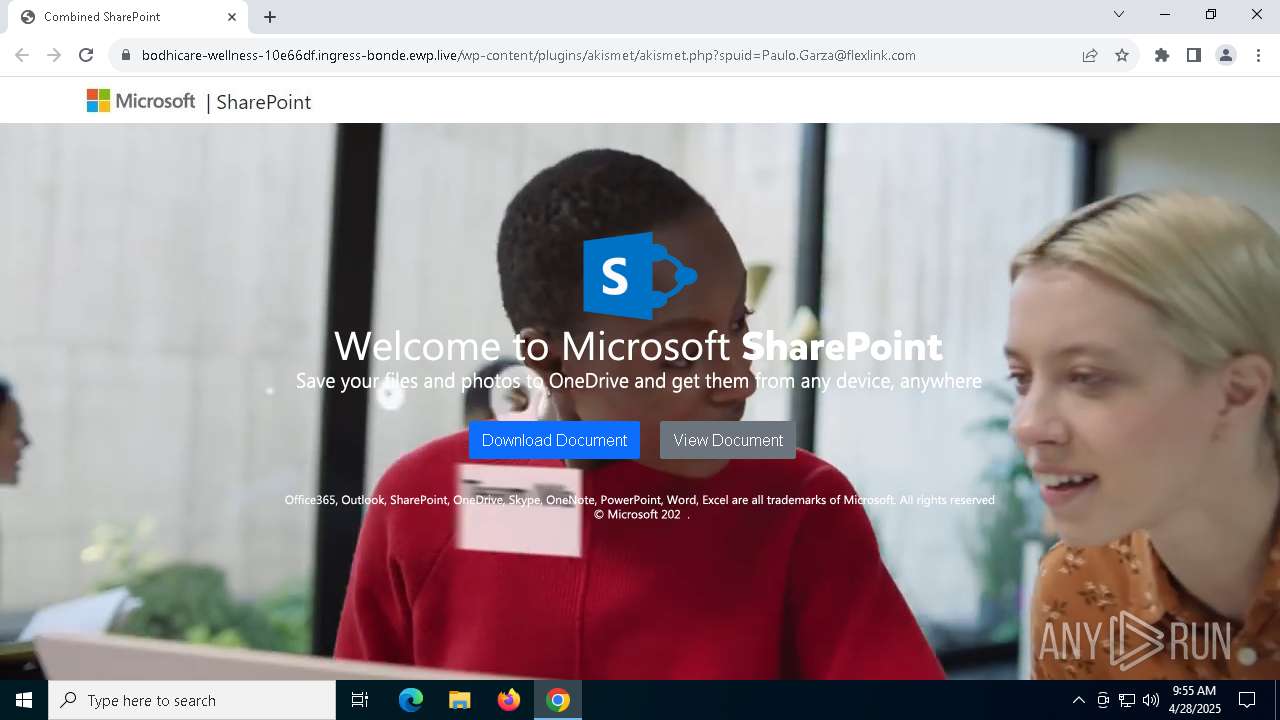The height and width of the screenshot is (720, 1280).
Task: Show hidden system tray icons
Action: click(x=1078, y=700)
